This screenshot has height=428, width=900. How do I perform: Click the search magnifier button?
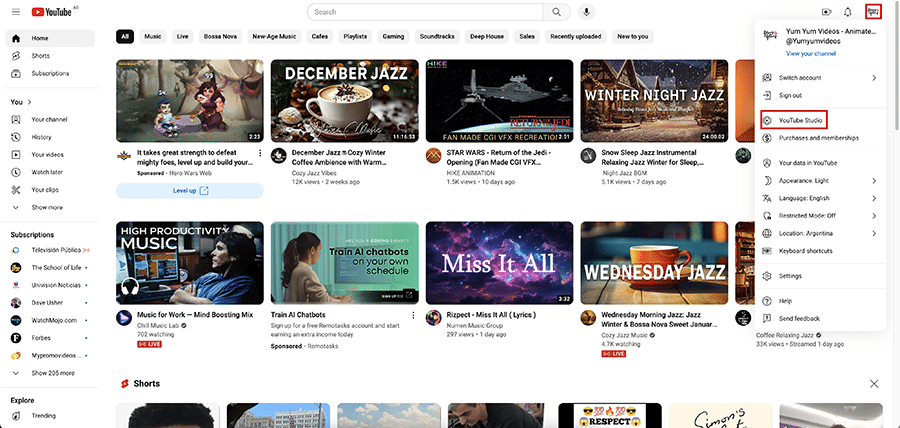pos(556,11)
